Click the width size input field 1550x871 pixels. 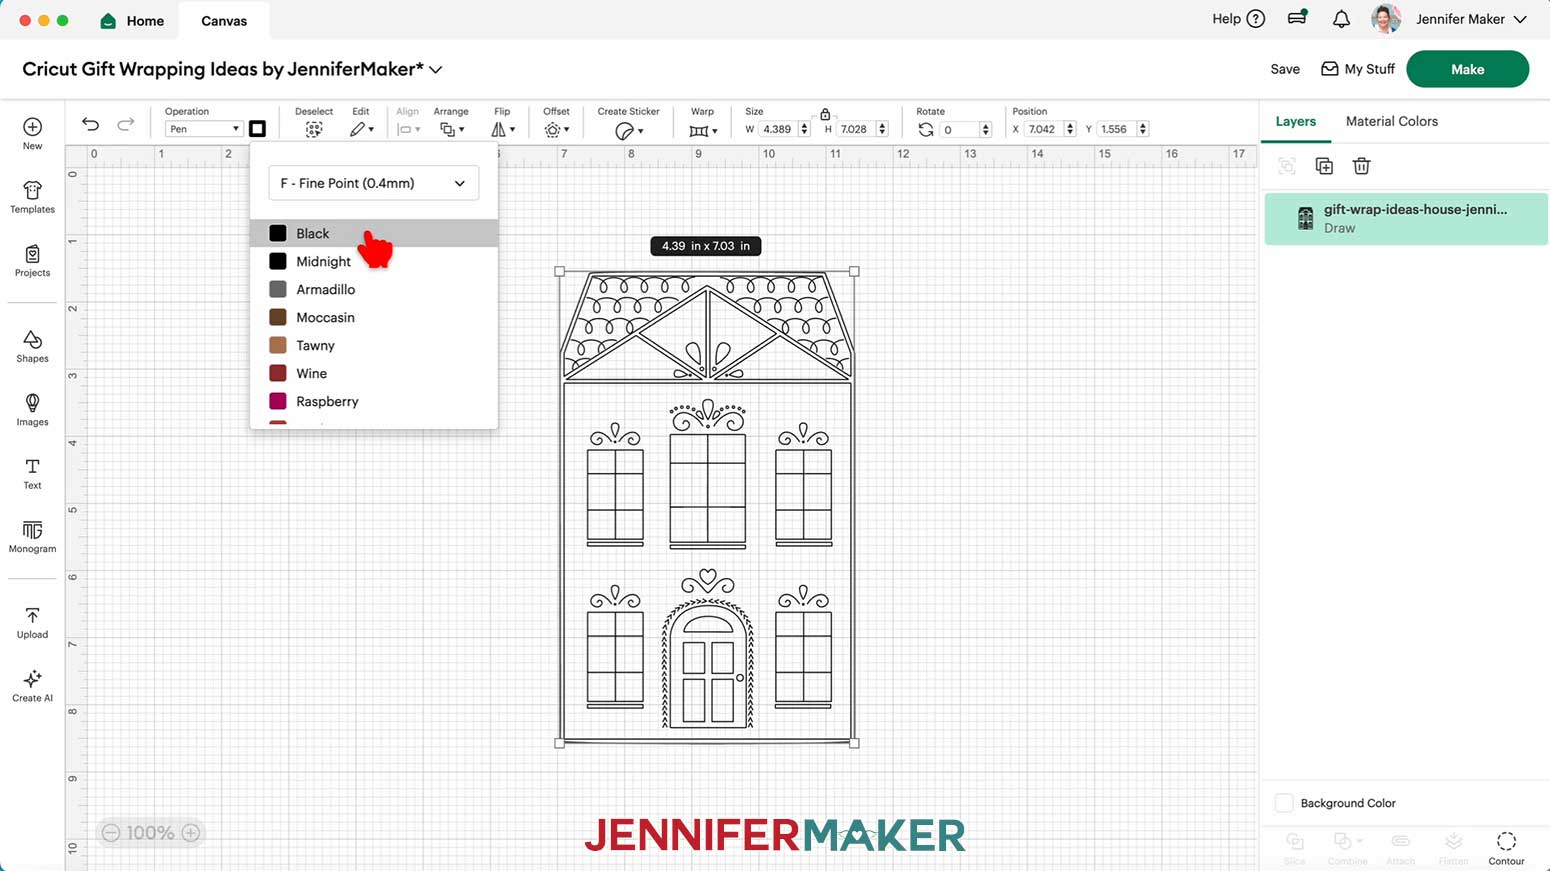coord(777,129)
